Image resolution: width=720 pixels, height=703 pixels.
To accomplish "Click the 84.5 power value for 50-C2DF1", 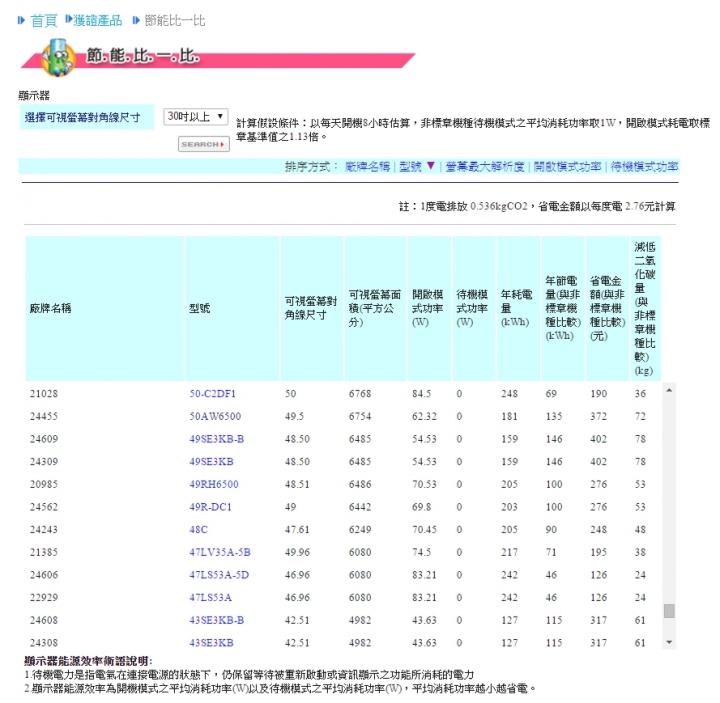I will point(421,394).
